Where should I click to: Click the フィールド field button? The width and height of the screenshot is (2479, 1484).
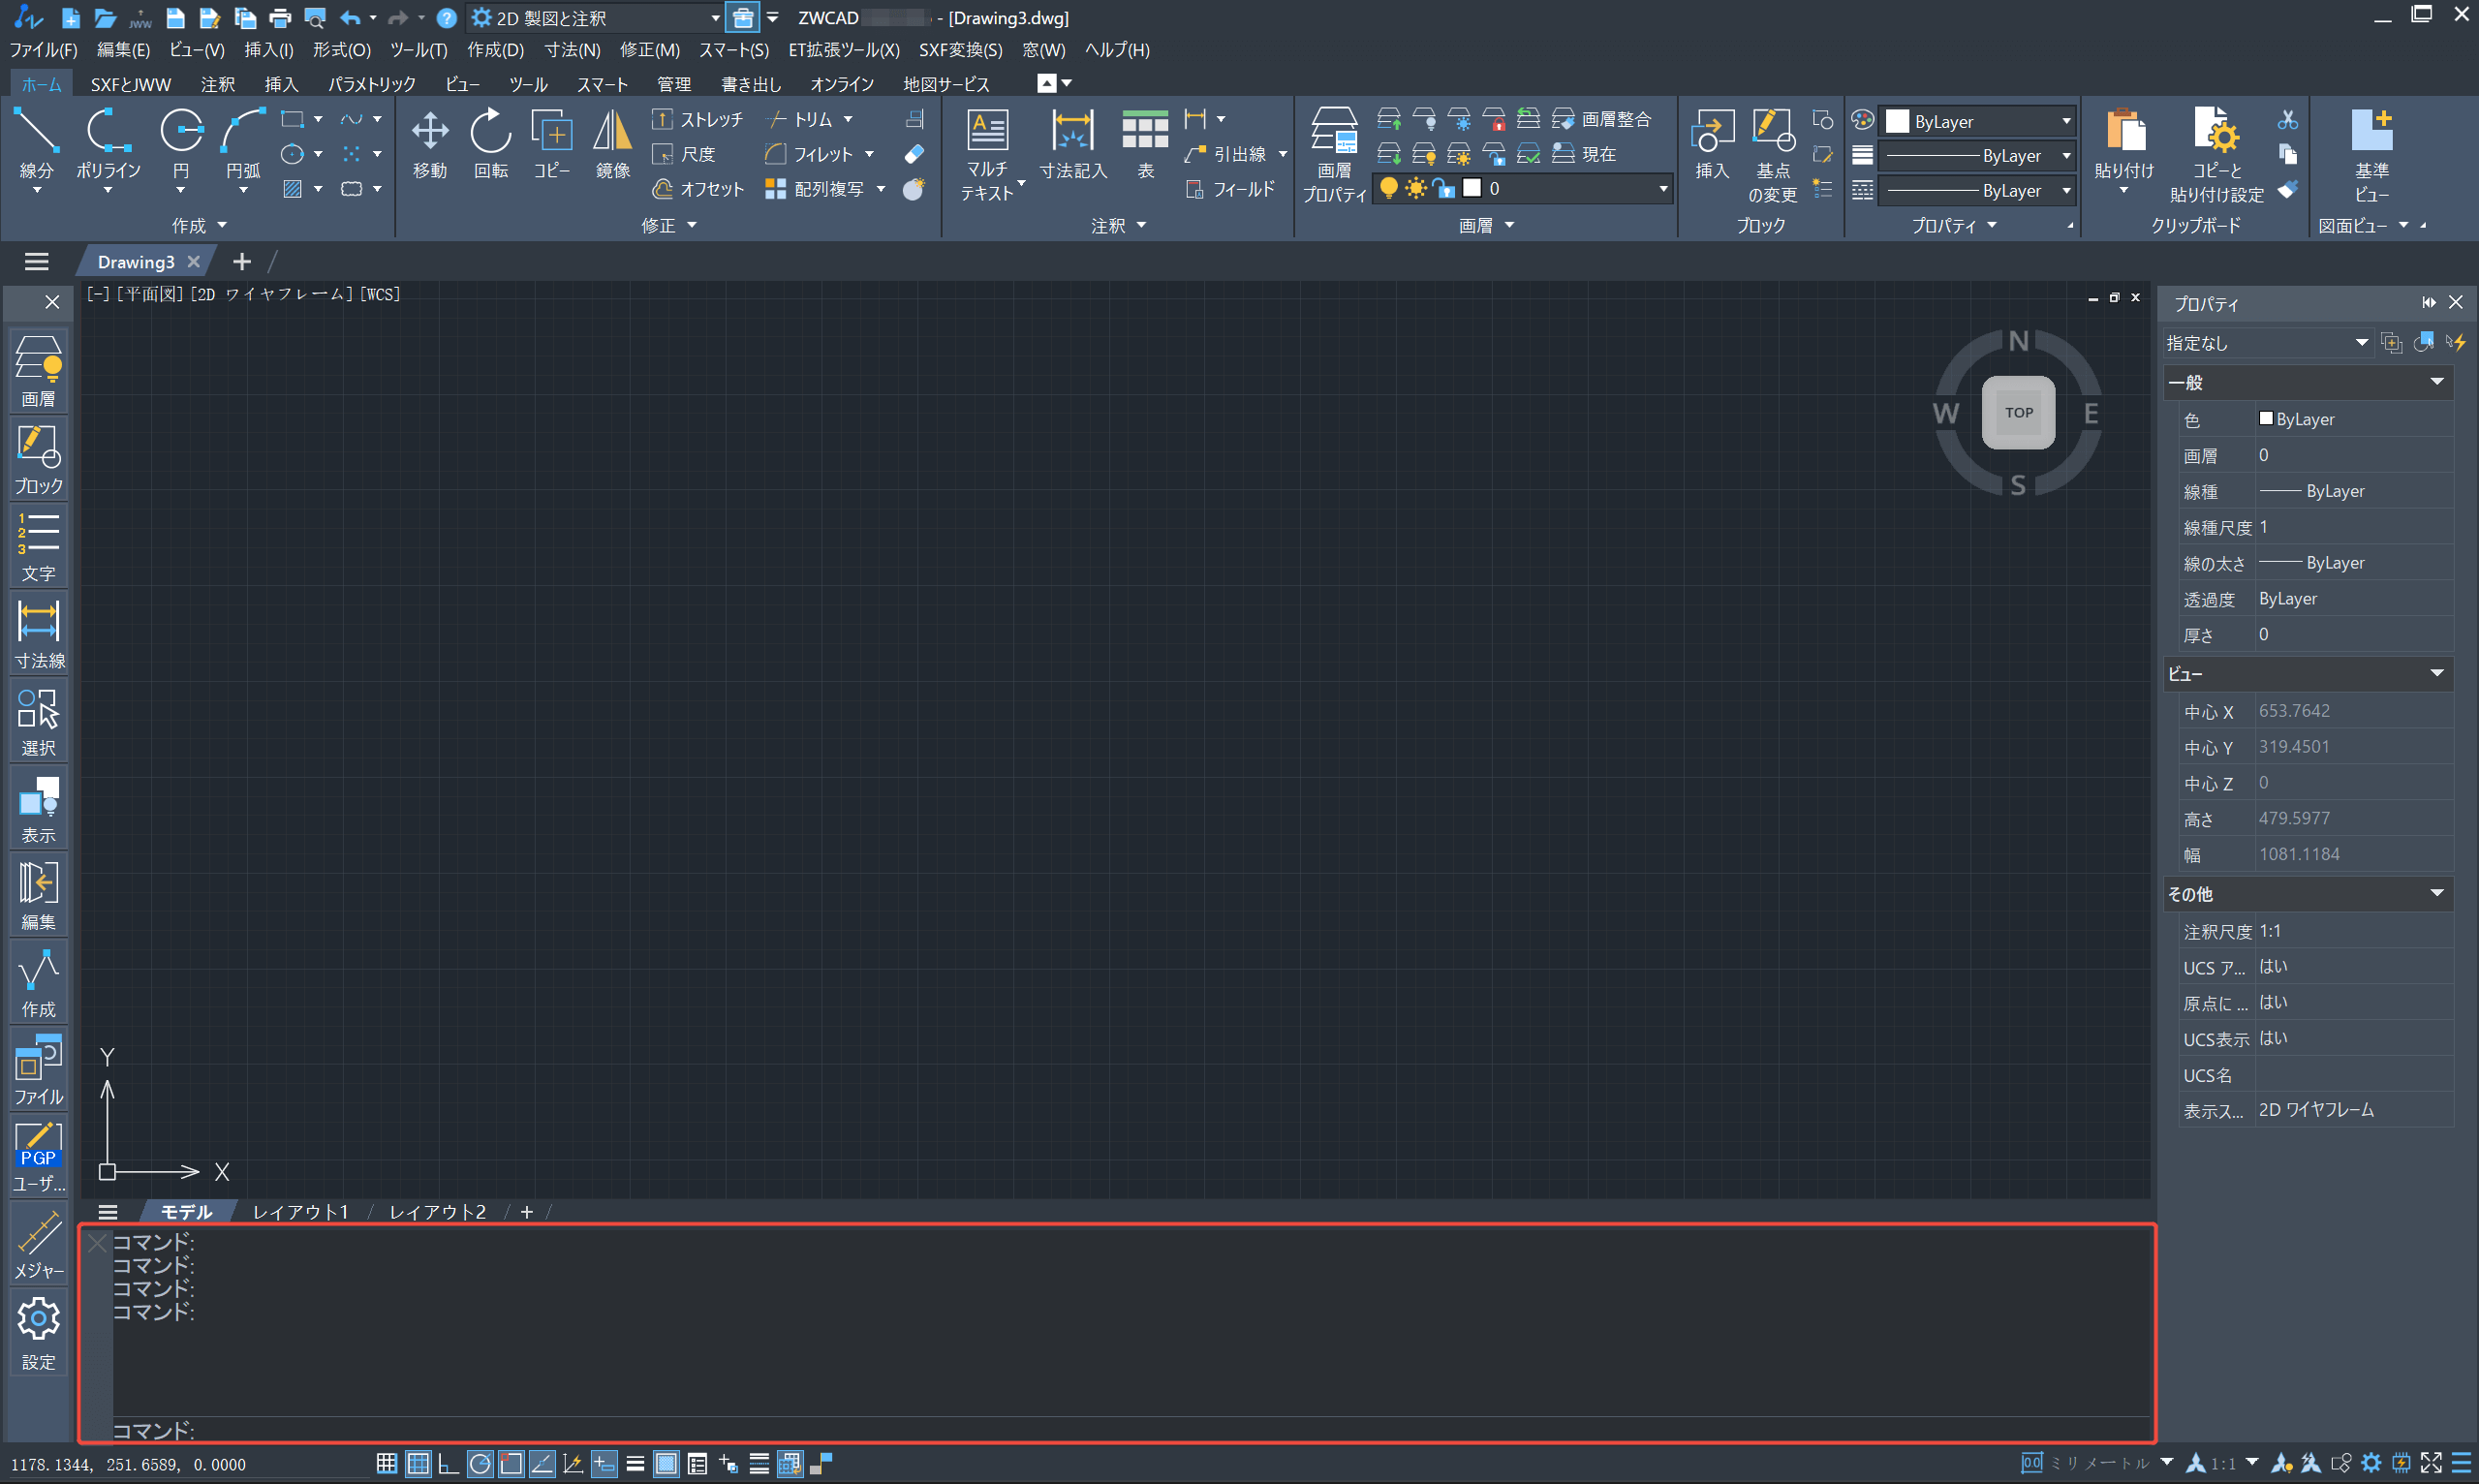pos(1230,189)
